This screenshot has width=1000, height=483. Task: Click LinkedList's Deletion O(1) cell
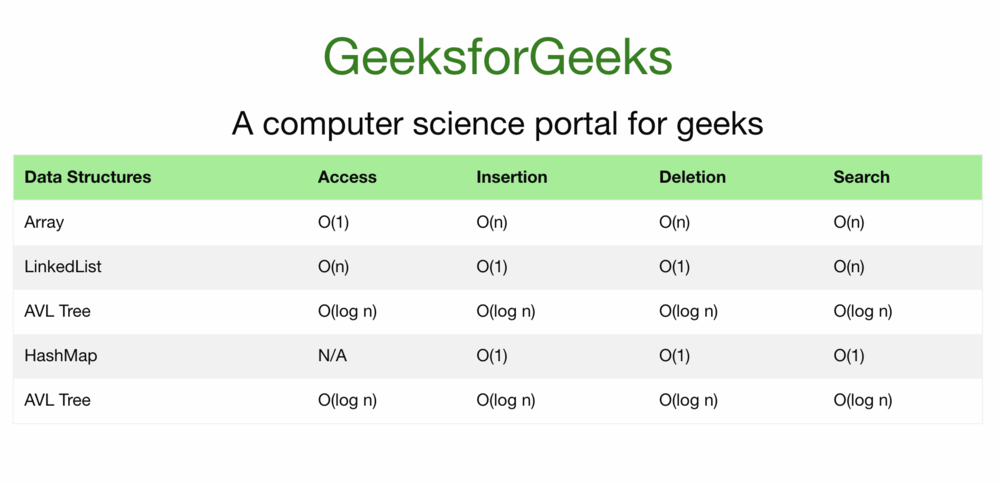(x=675, y=267)
